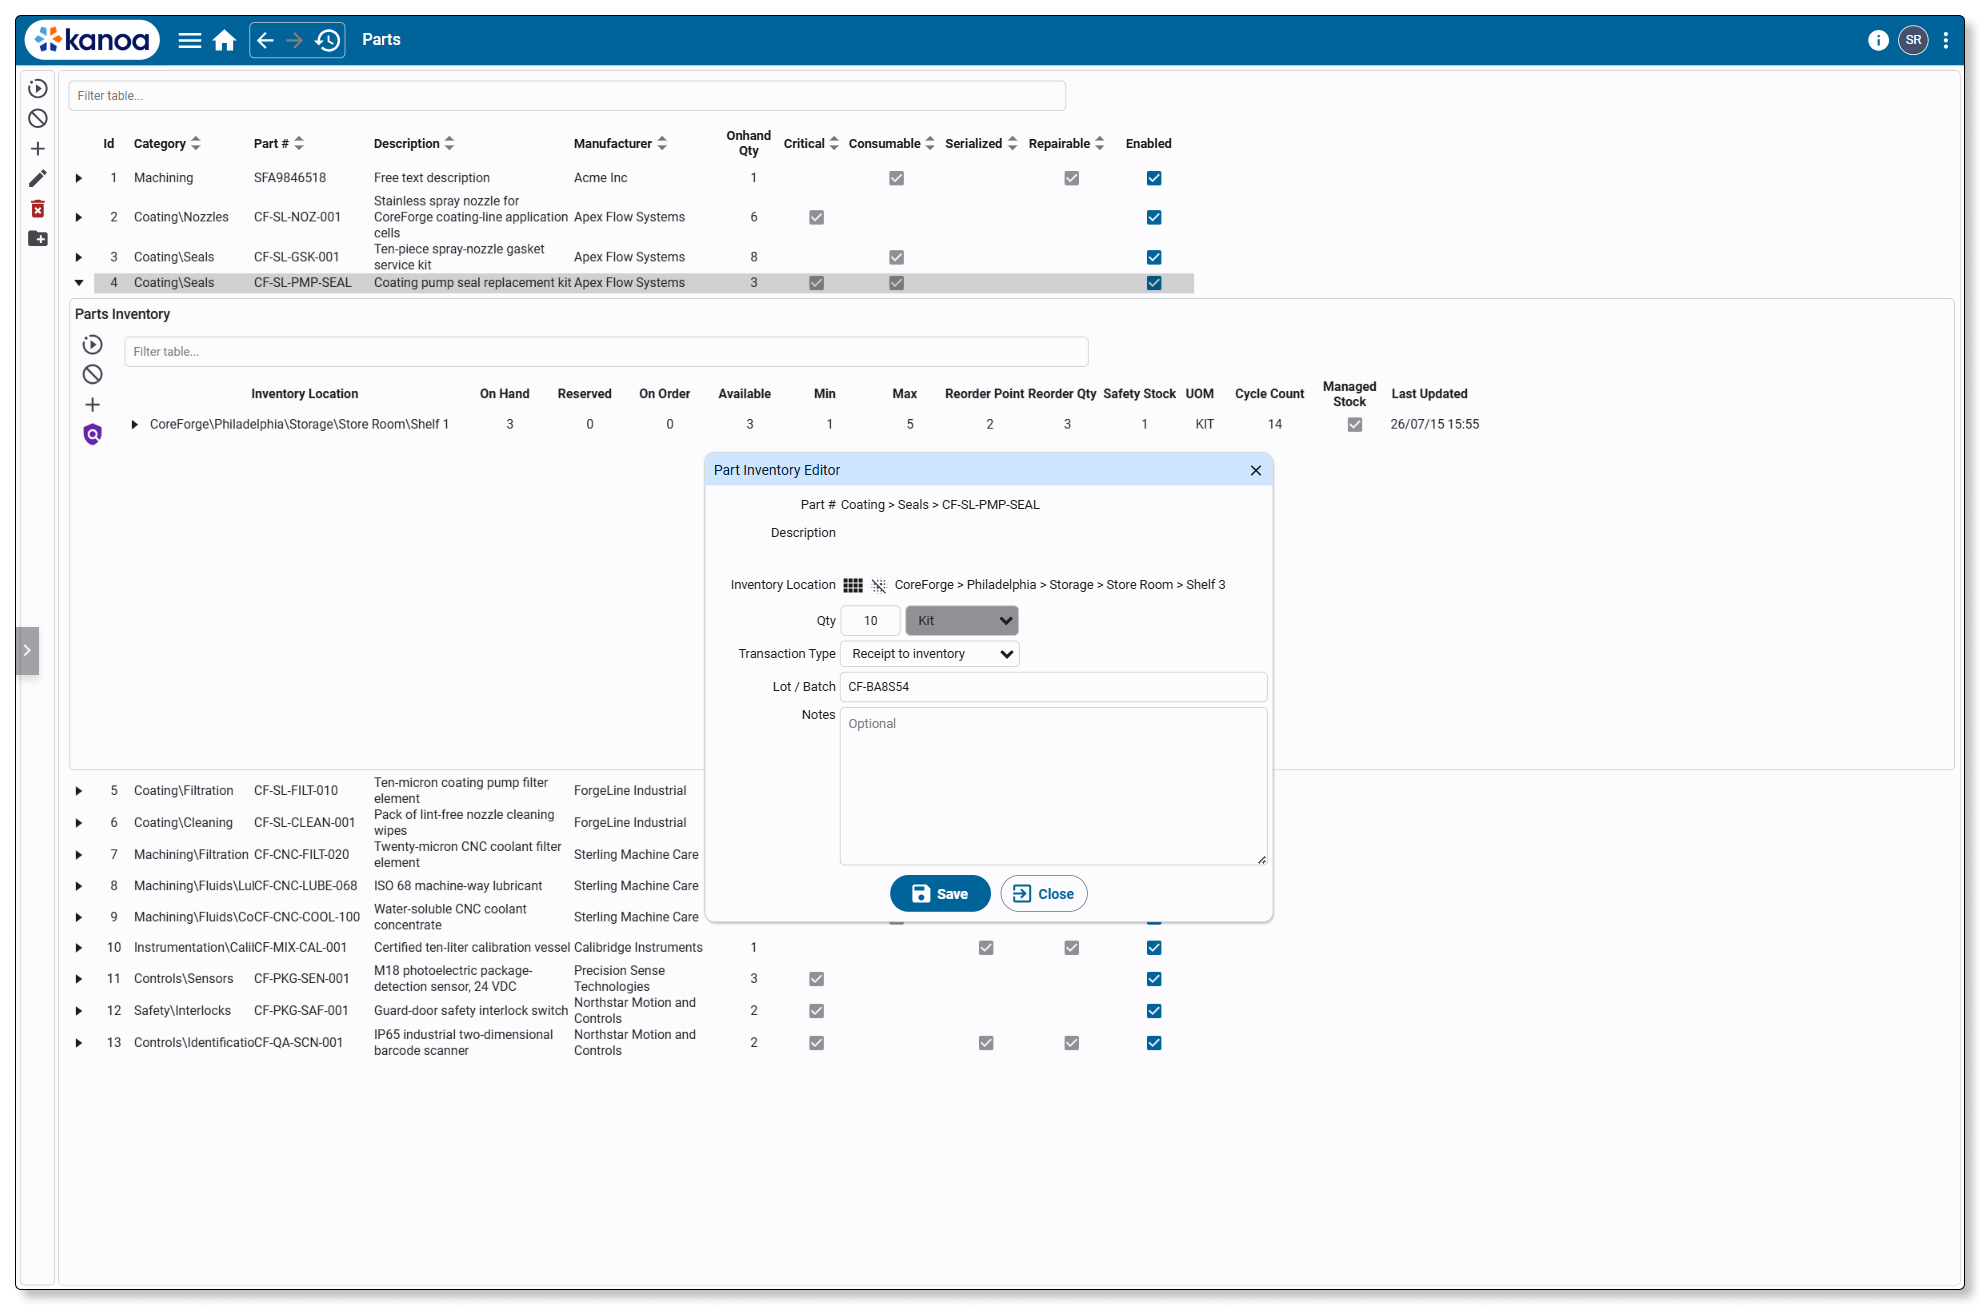The height and width of the screenshot is (1305, 1980).
Task: Toggle Enabled checkbox for Machining SFA9846518
Action: (x=1154, y=178)
